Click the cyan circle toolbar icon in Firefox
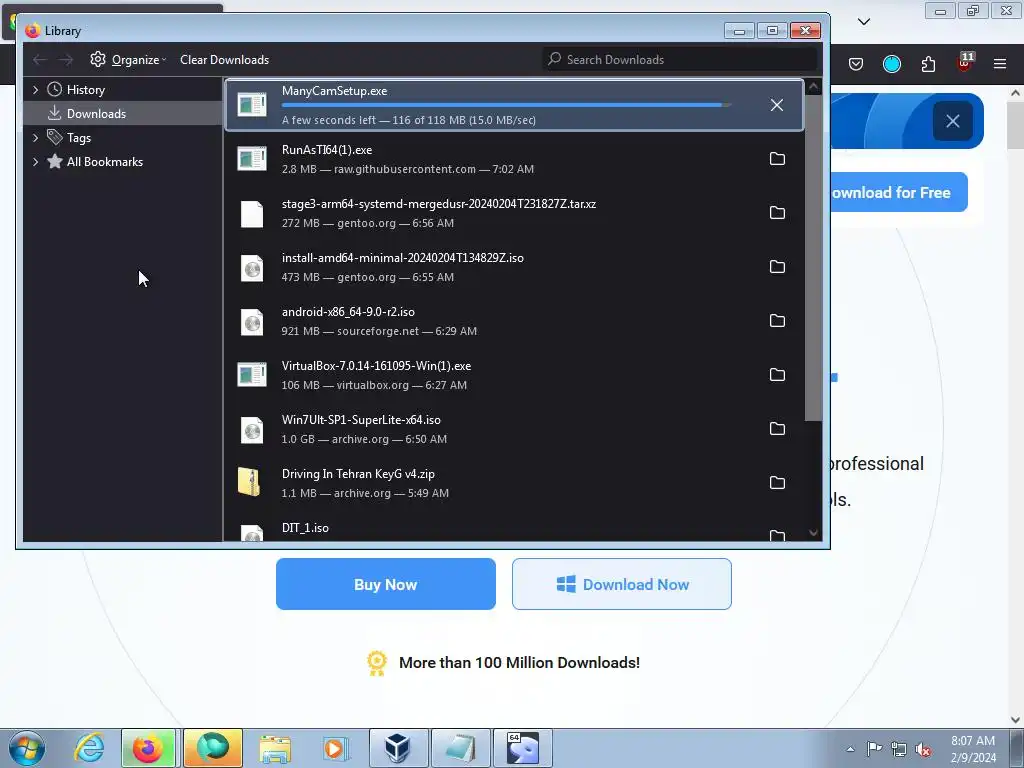Screen dimensions: 1024x768 click(x=892, y=63)
